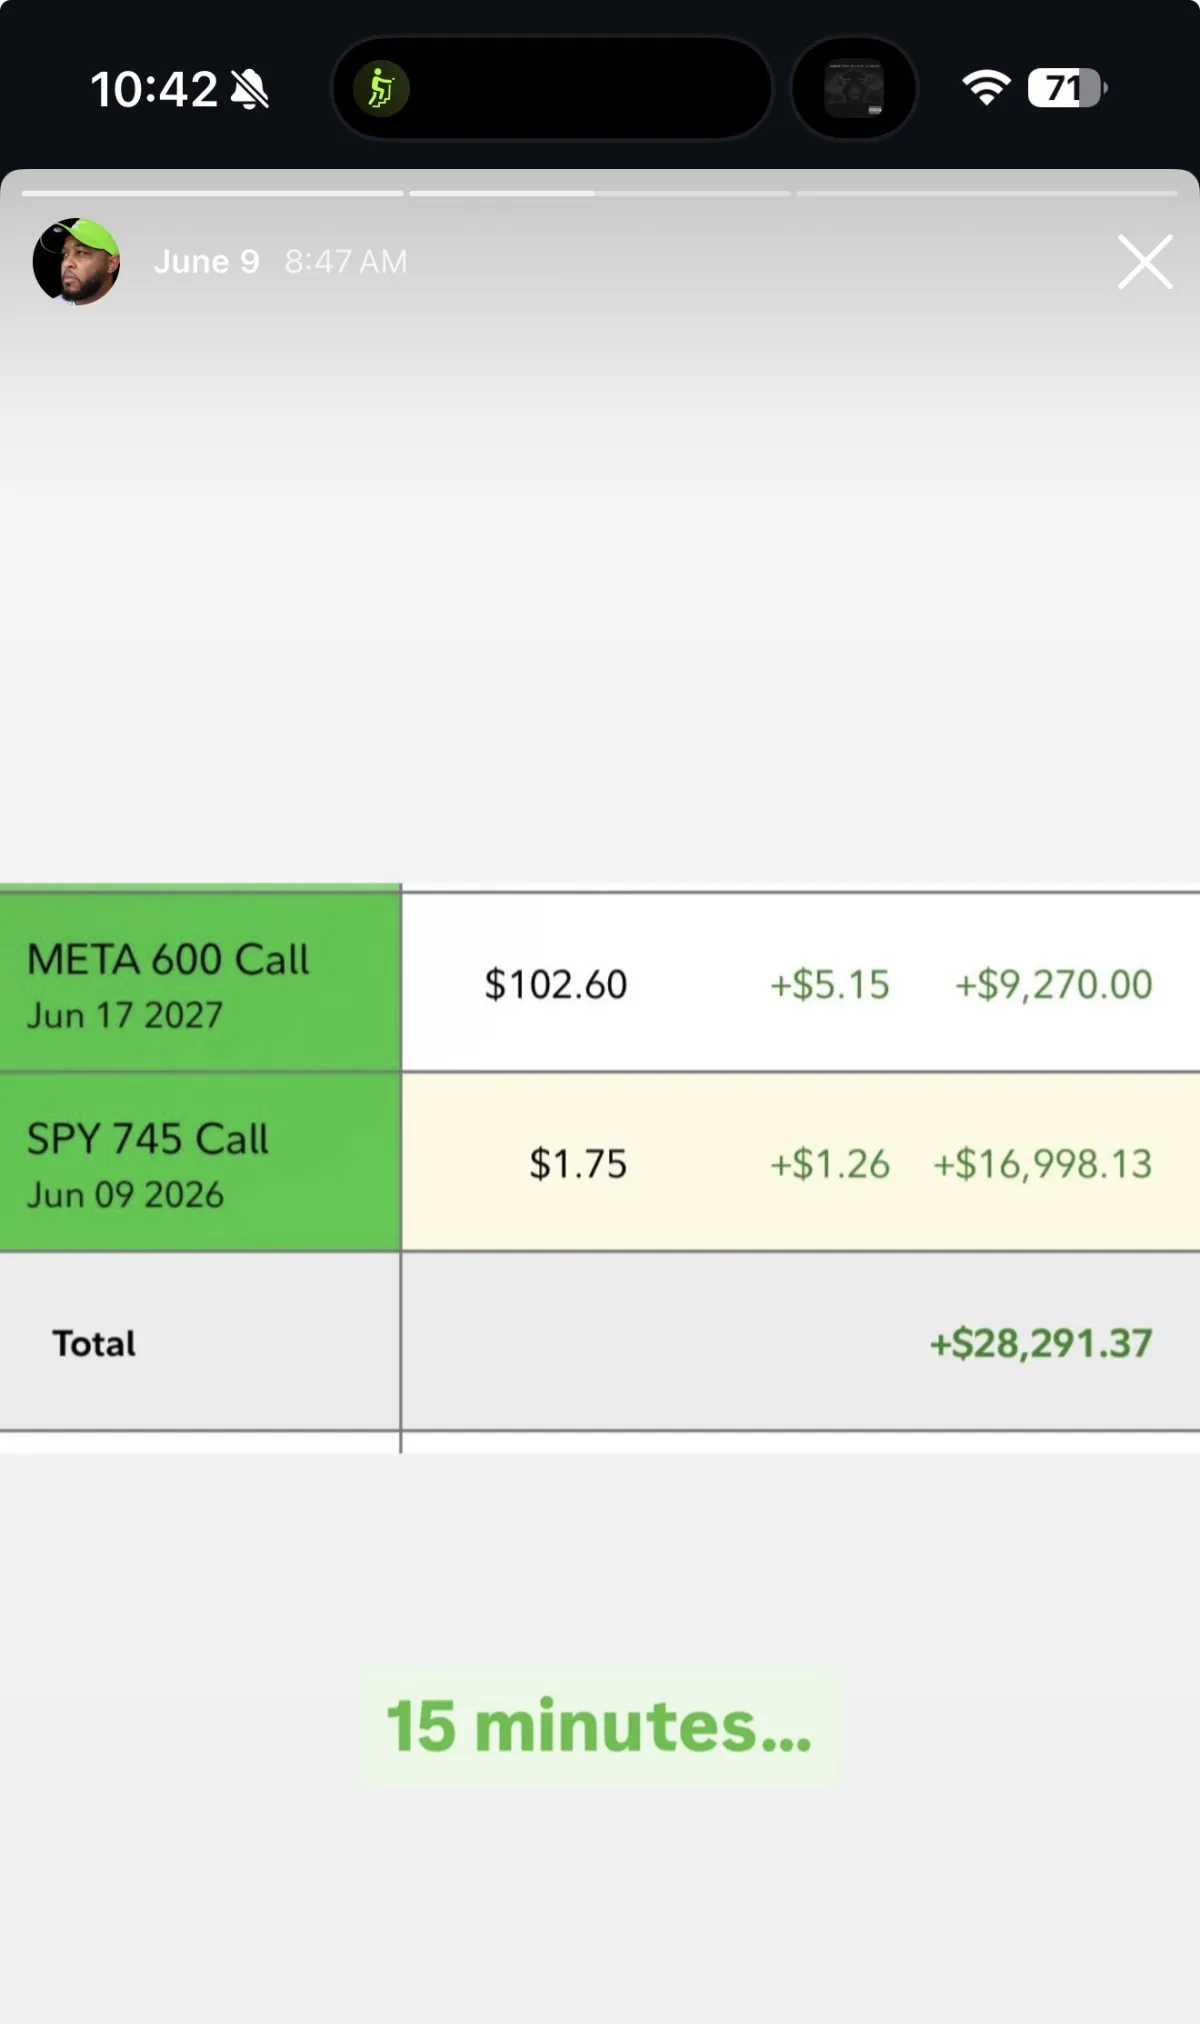Viewport: 1200px width, 2024px height.
Task: Tap the second story progress bar segment
Action: pyautogui.click(x=600, y=193)
